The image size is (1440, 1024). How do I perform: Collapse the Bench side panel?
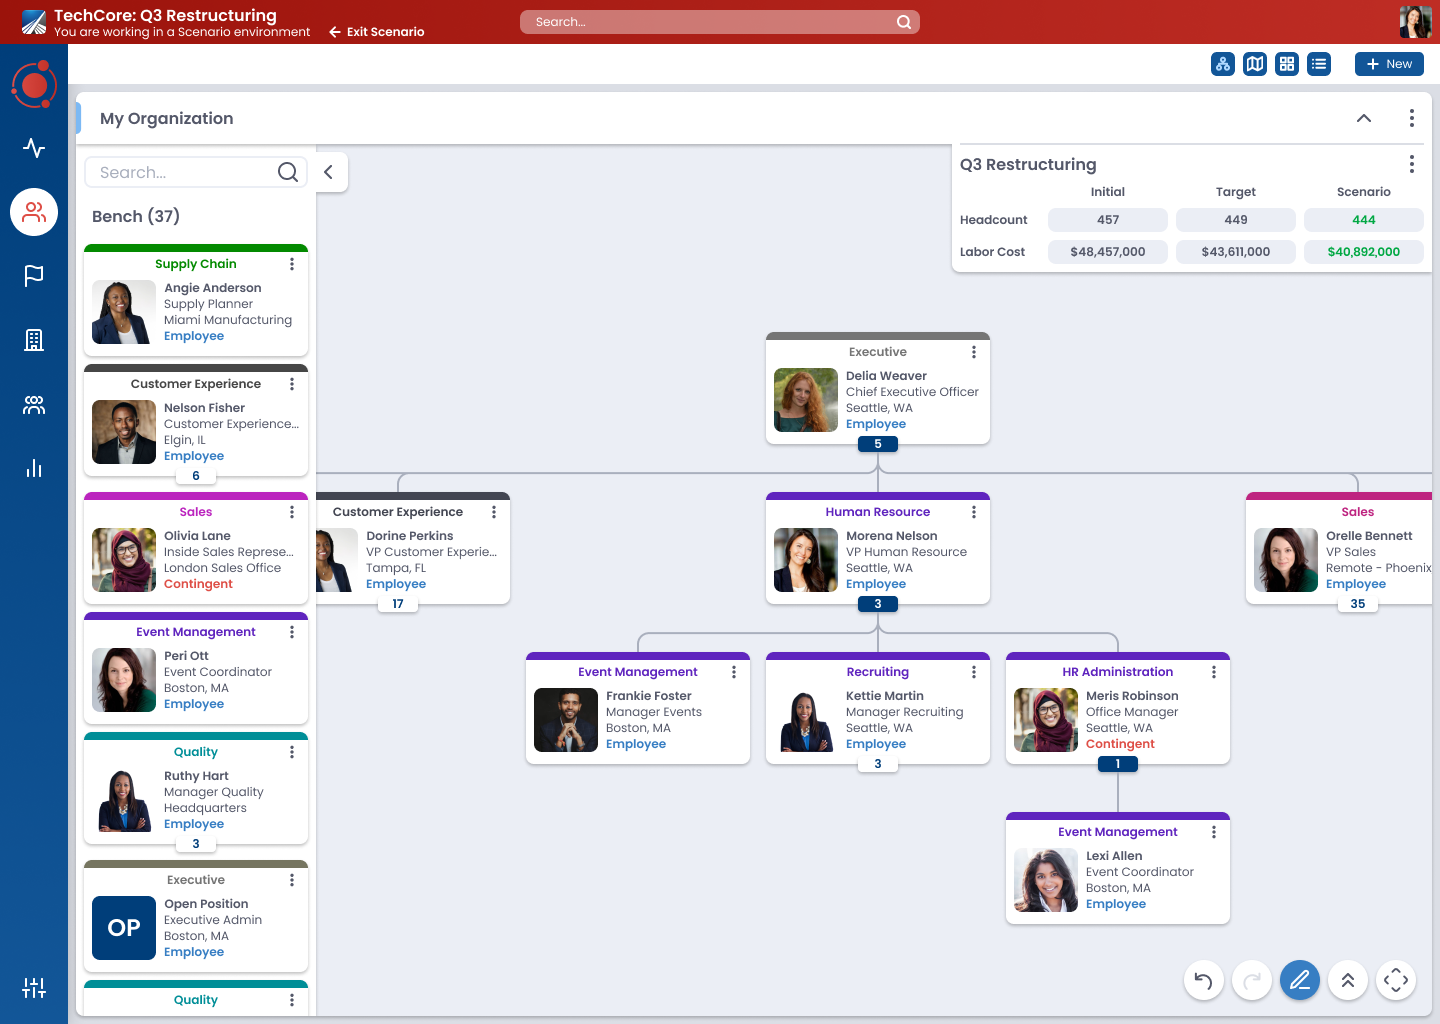[328, 172]
